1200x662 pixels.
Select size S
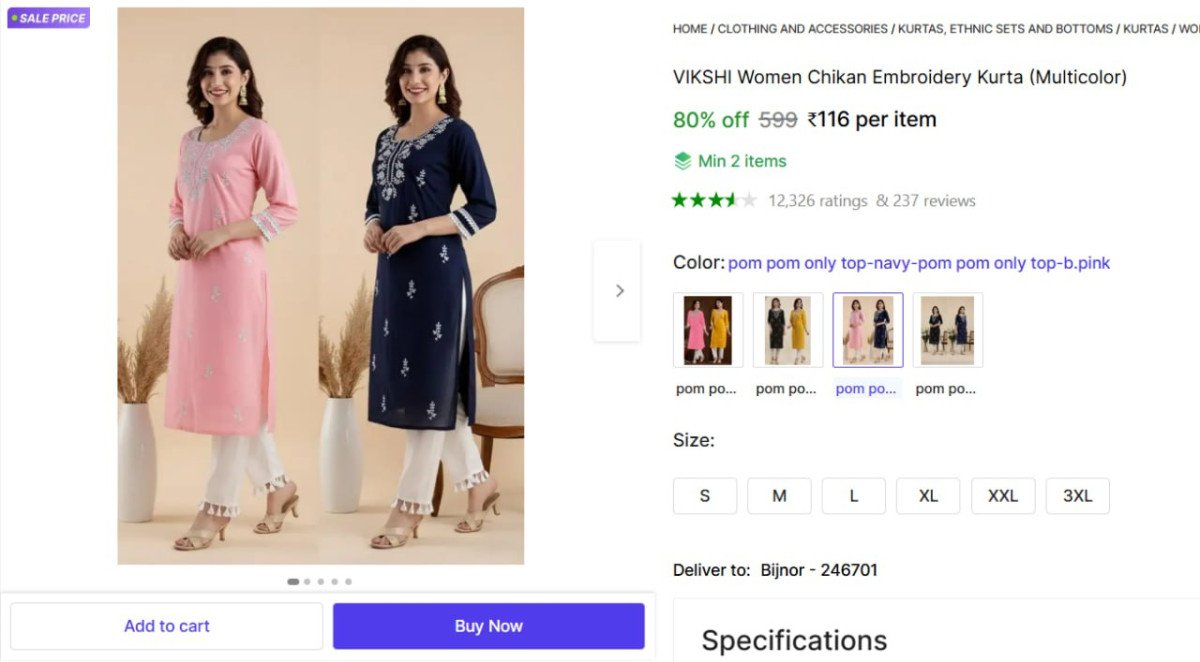click(x=705, y=495)
